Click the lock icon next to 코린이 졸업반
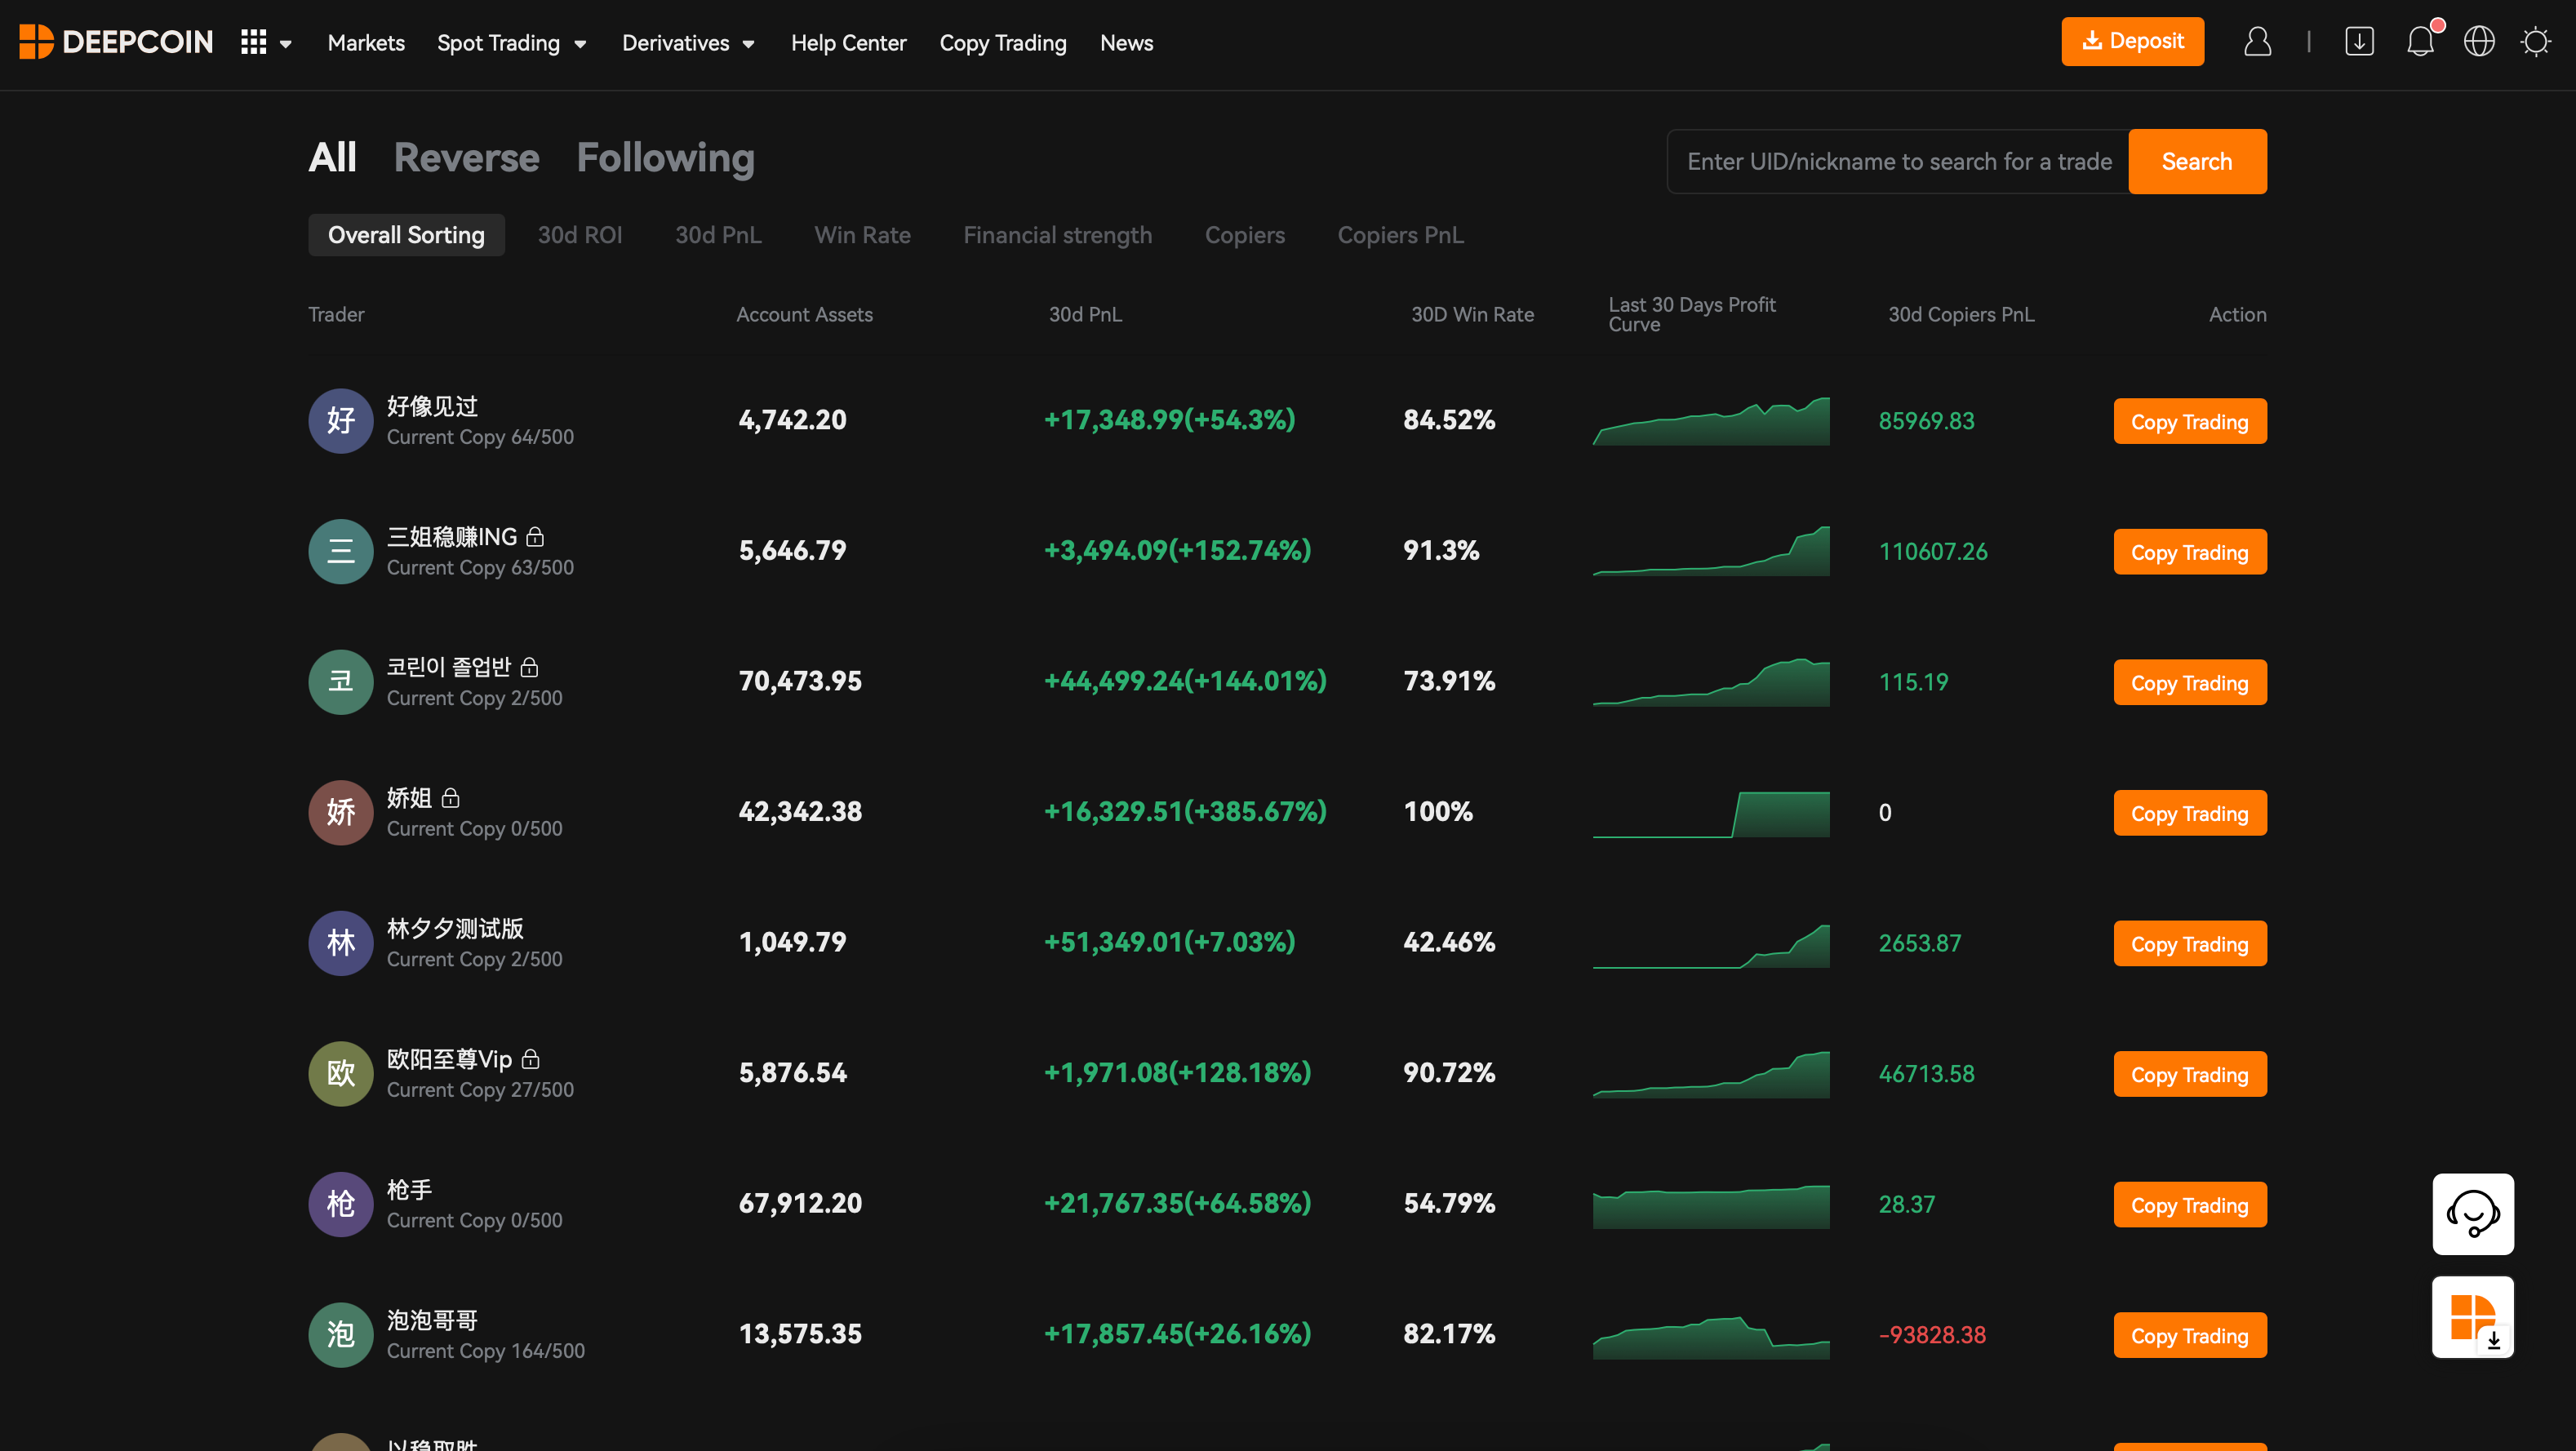The height and width of the screenshot is (1451, 2576). pyautogui.click(x=529, y=667)
